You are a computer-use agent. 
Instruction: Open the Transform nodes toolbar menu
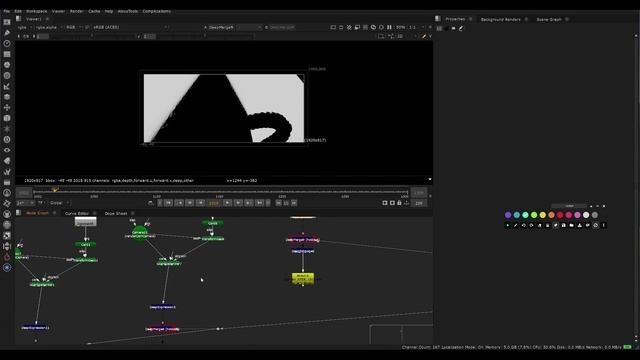point(7,107)
